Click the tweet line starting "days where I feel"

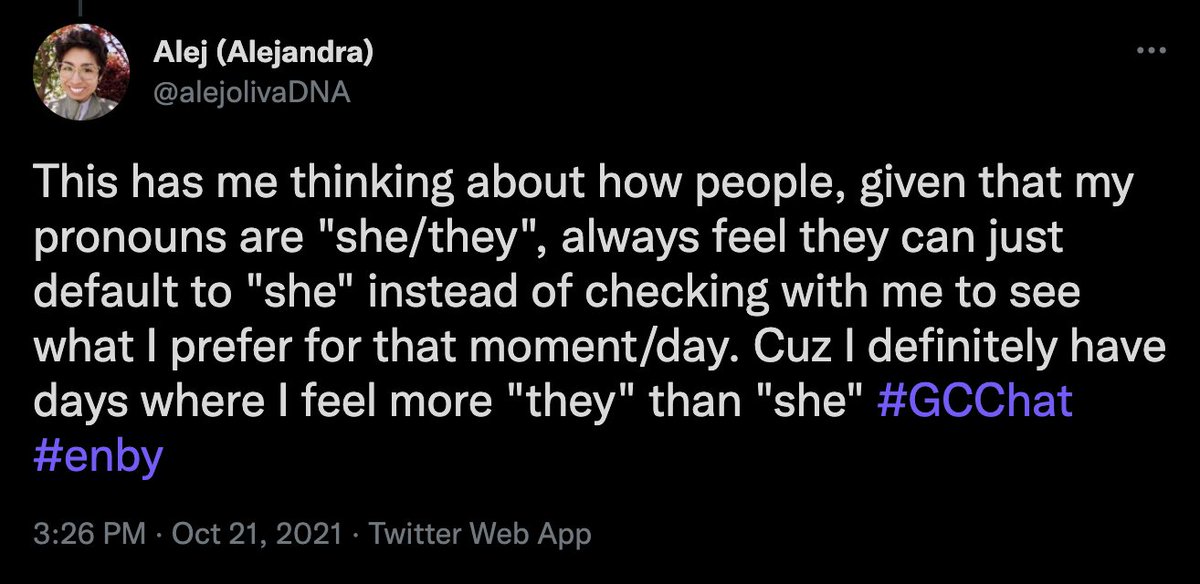(553, 402)
